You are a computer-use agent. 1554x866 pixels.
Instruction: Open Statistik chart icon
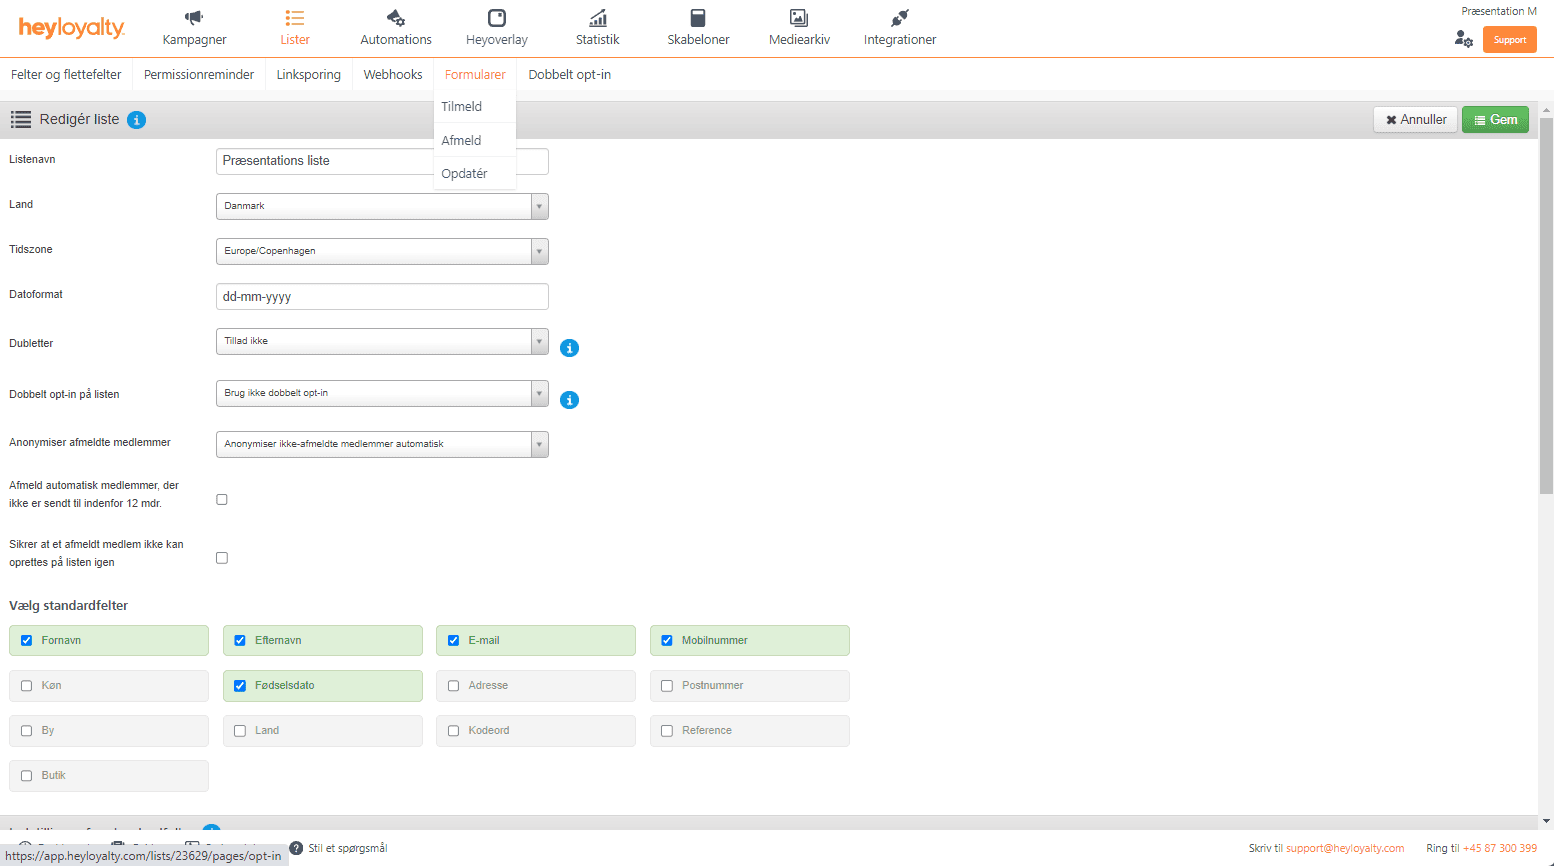tap(598, 18)
